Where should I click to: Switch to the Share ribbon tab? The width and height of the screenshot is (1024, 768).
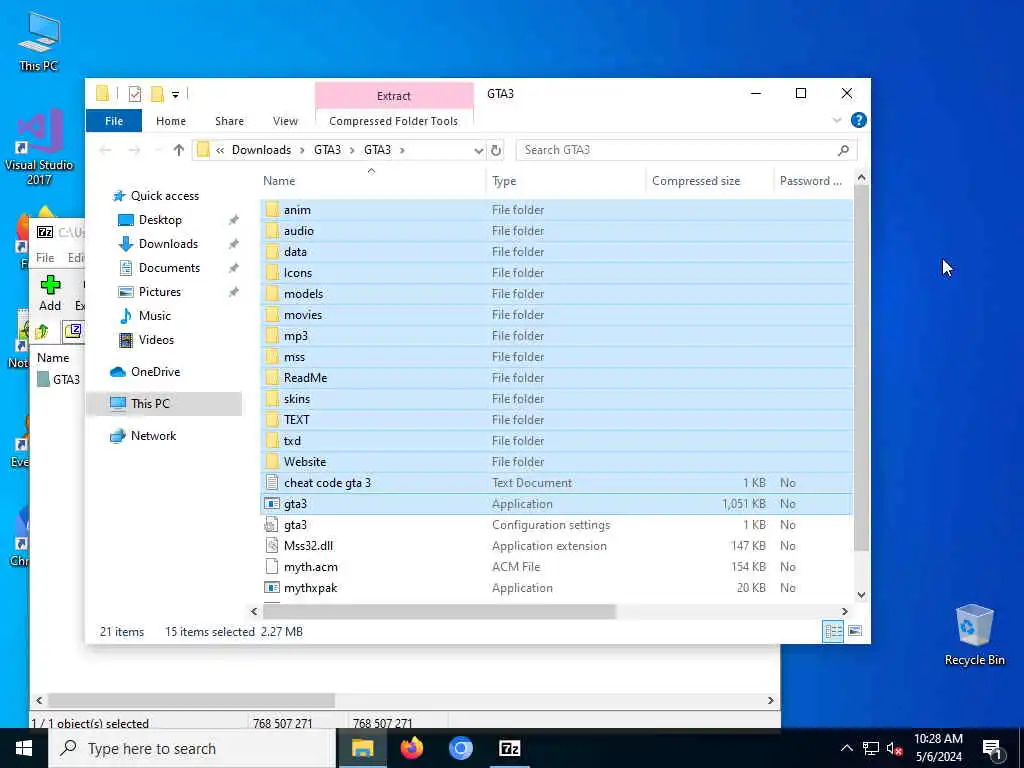tap(229, 121)
